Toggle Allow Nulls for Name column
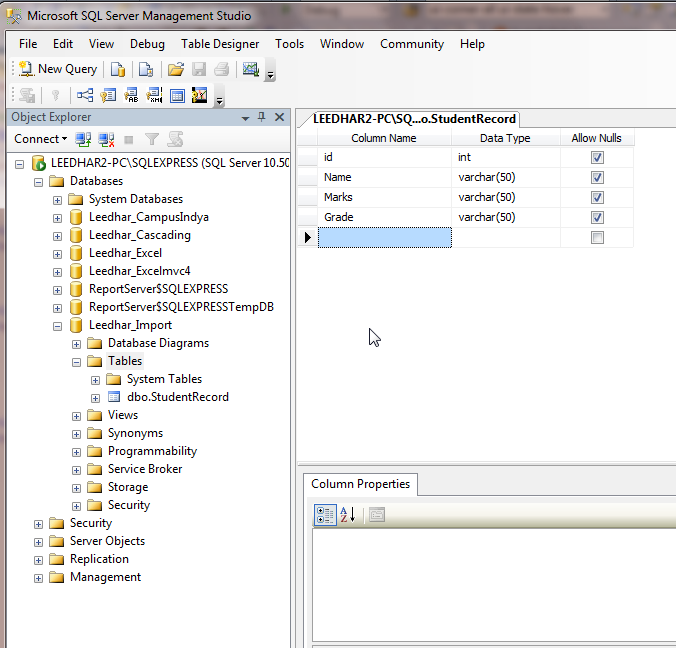The width and height of the screenshot is (676, 648). 597,177
